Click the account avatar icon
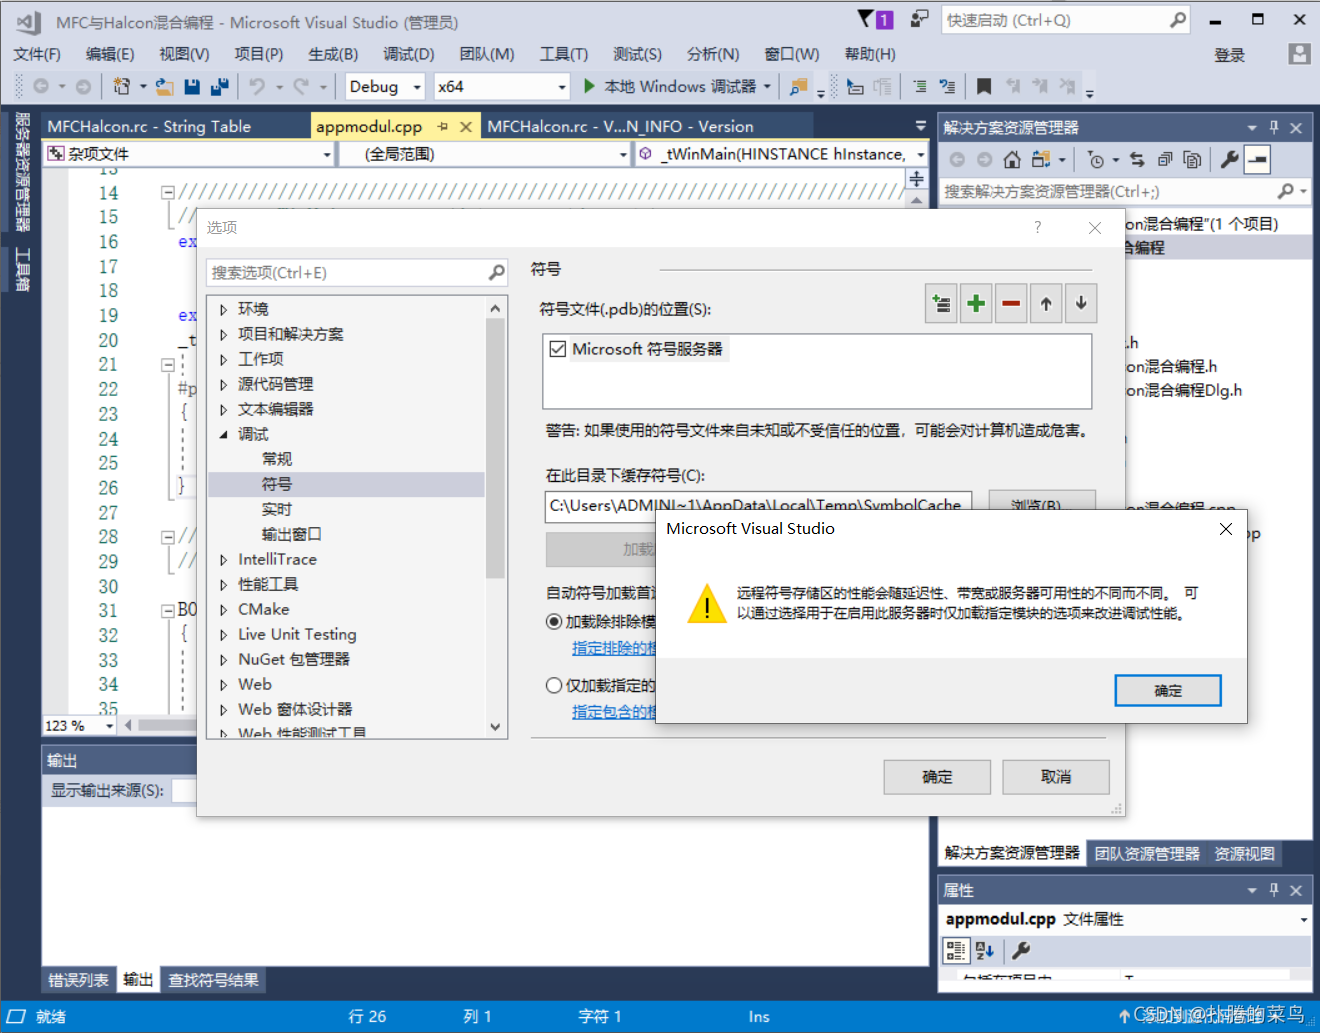 [x=1299, y=54]
